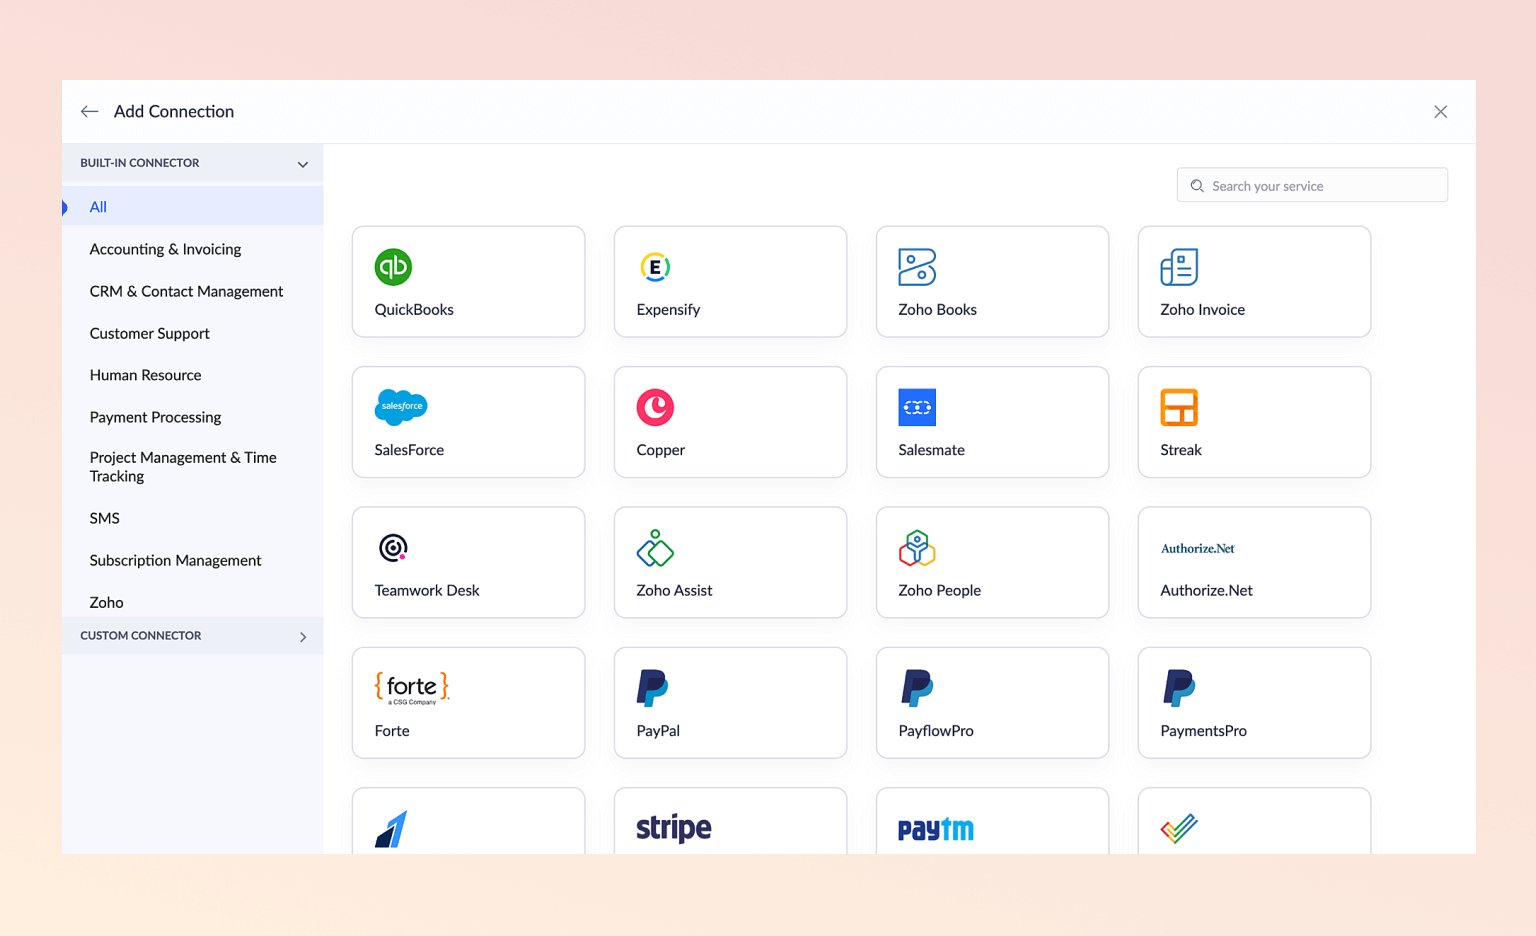The width and height of the screenshot is (1536, 936).
Task: Click the Teamwork Desk icon
Action: (x=393, y=548)
